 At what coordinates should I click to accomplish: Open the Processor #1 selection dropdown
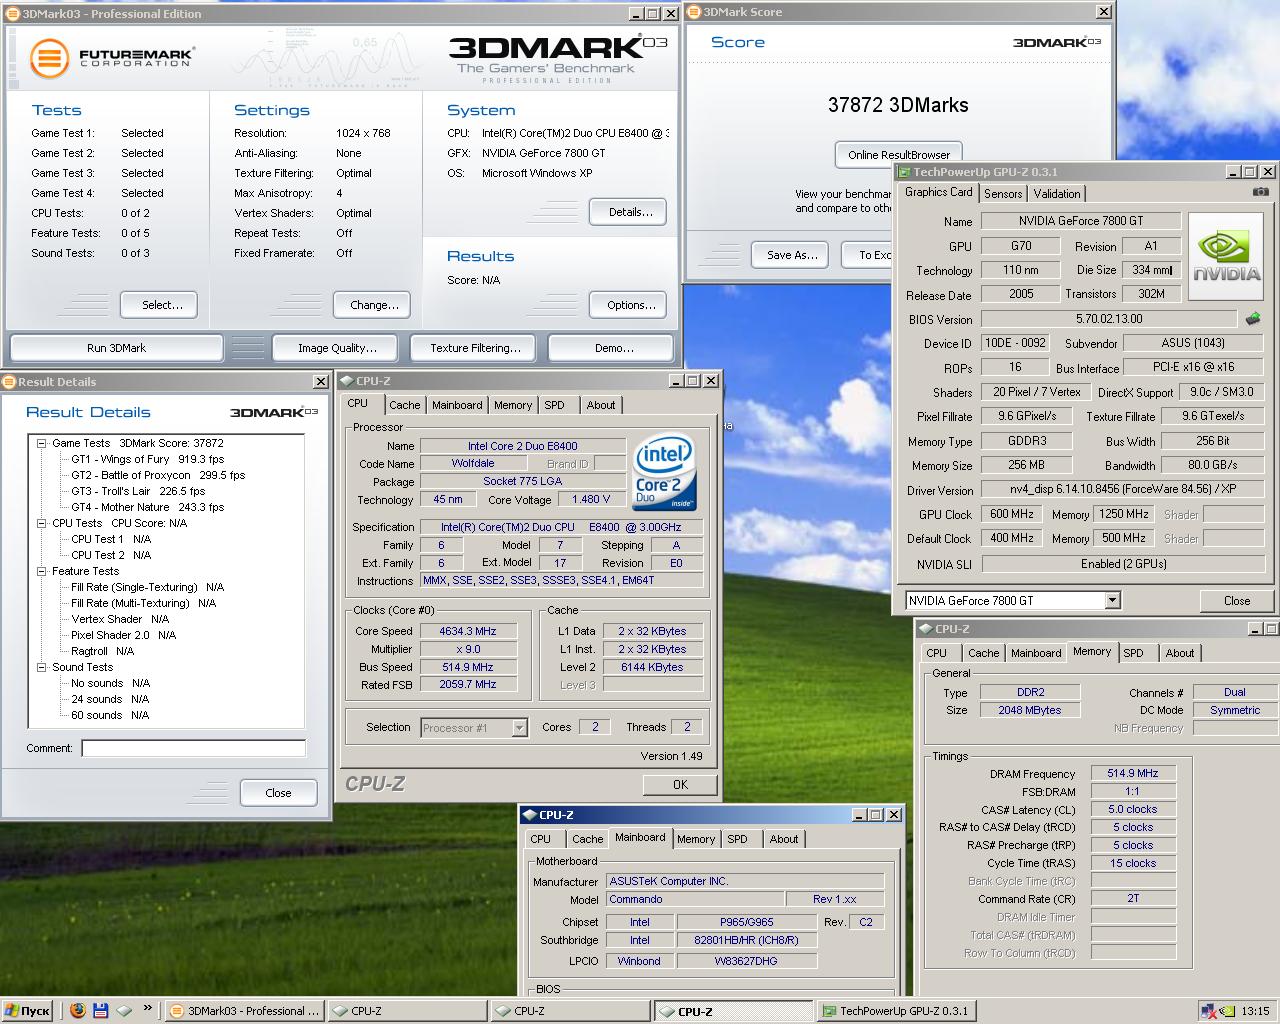click(519, 728)
